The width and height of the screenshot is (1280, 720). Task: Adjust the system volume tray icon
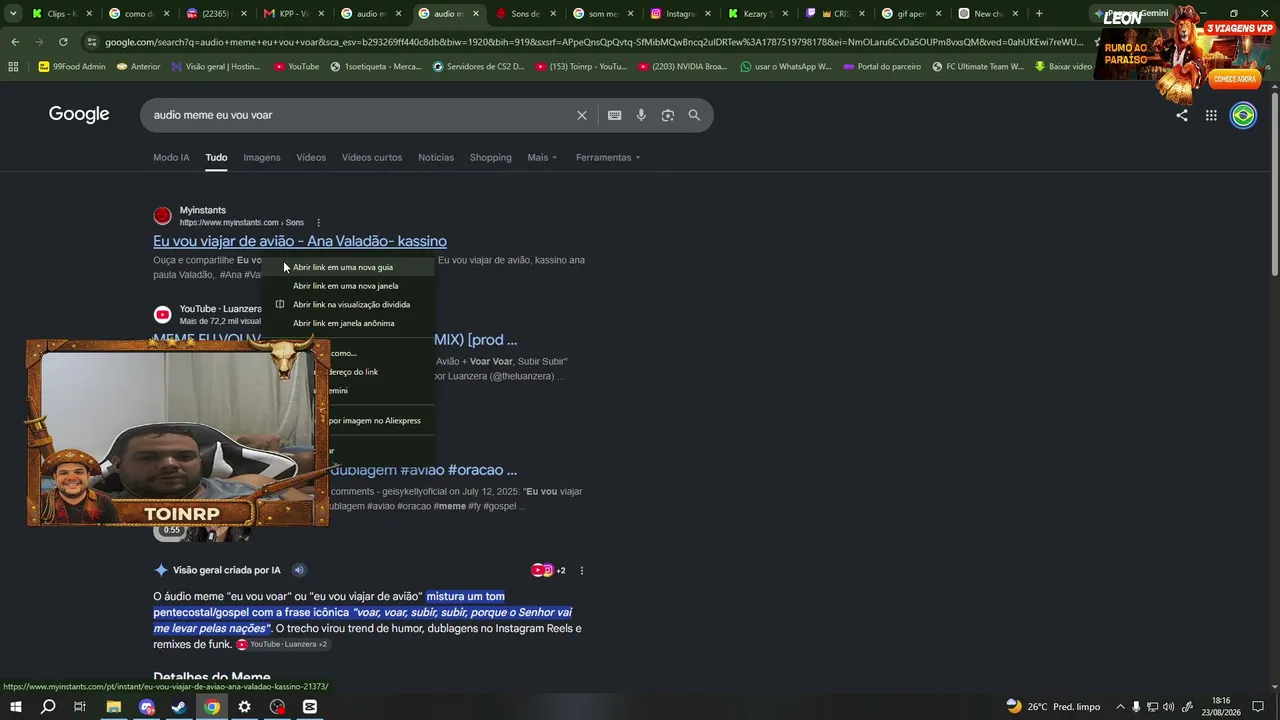pos(1168,707)
